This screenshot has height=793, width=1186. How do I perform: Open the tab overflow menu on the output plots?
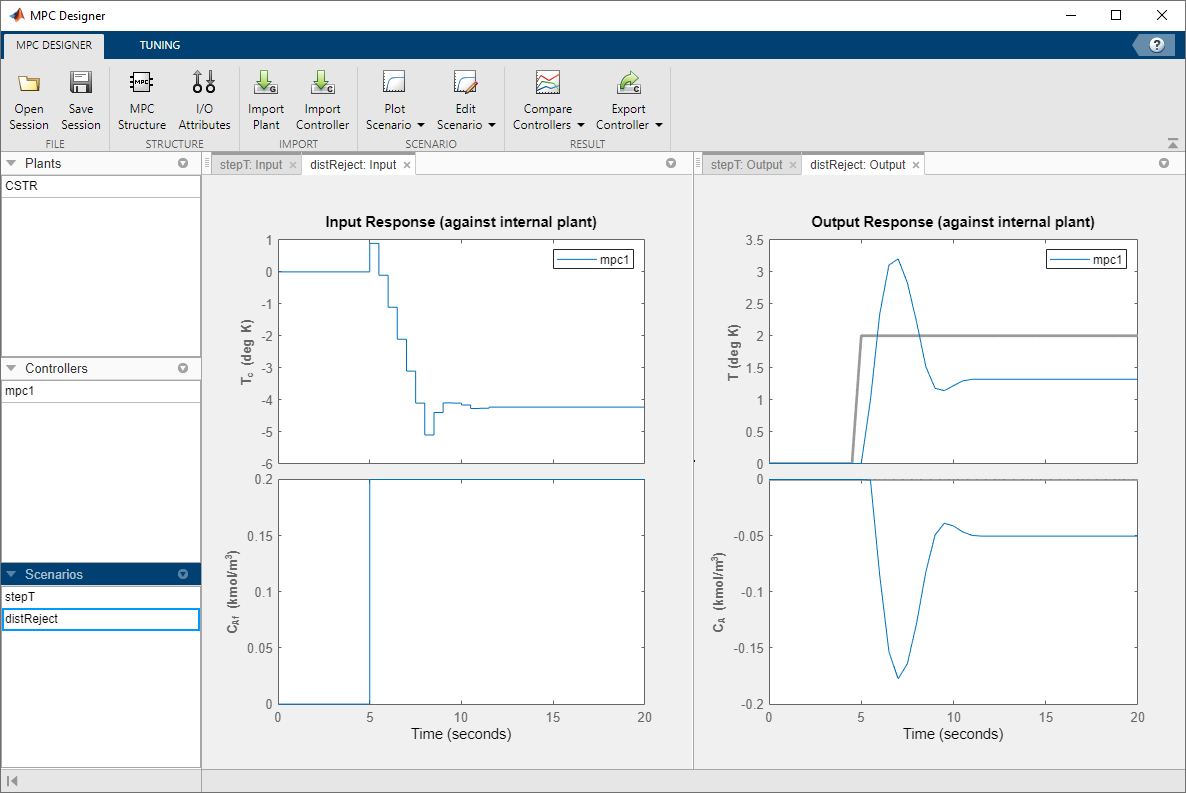pyautogui.click(x=1163, y=163)
